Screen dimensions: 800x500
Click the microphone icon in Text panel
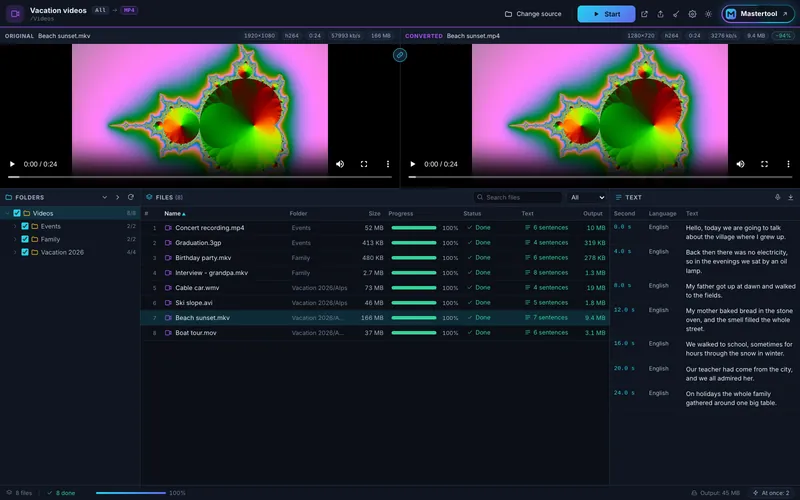pyautogui.click(x=778, y=197)
